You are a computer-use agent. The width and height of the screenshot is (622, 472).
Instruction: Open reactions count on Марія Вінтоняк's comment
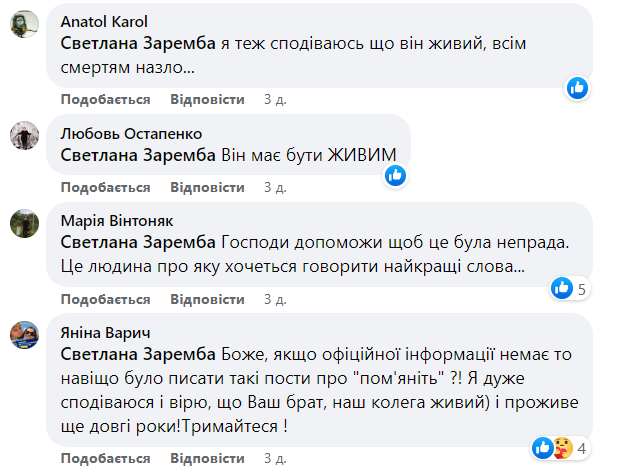[x=569, y=289]
